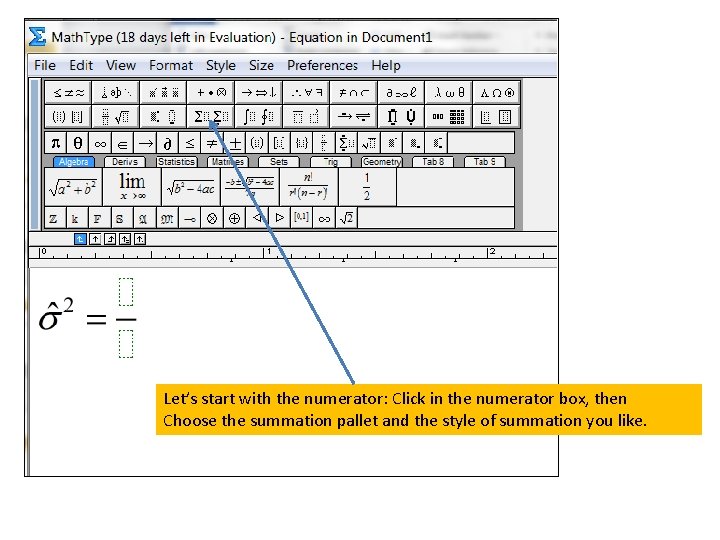The image size is (720, 540).
Task: Insert the not-equal symbol
Action: 212,143
